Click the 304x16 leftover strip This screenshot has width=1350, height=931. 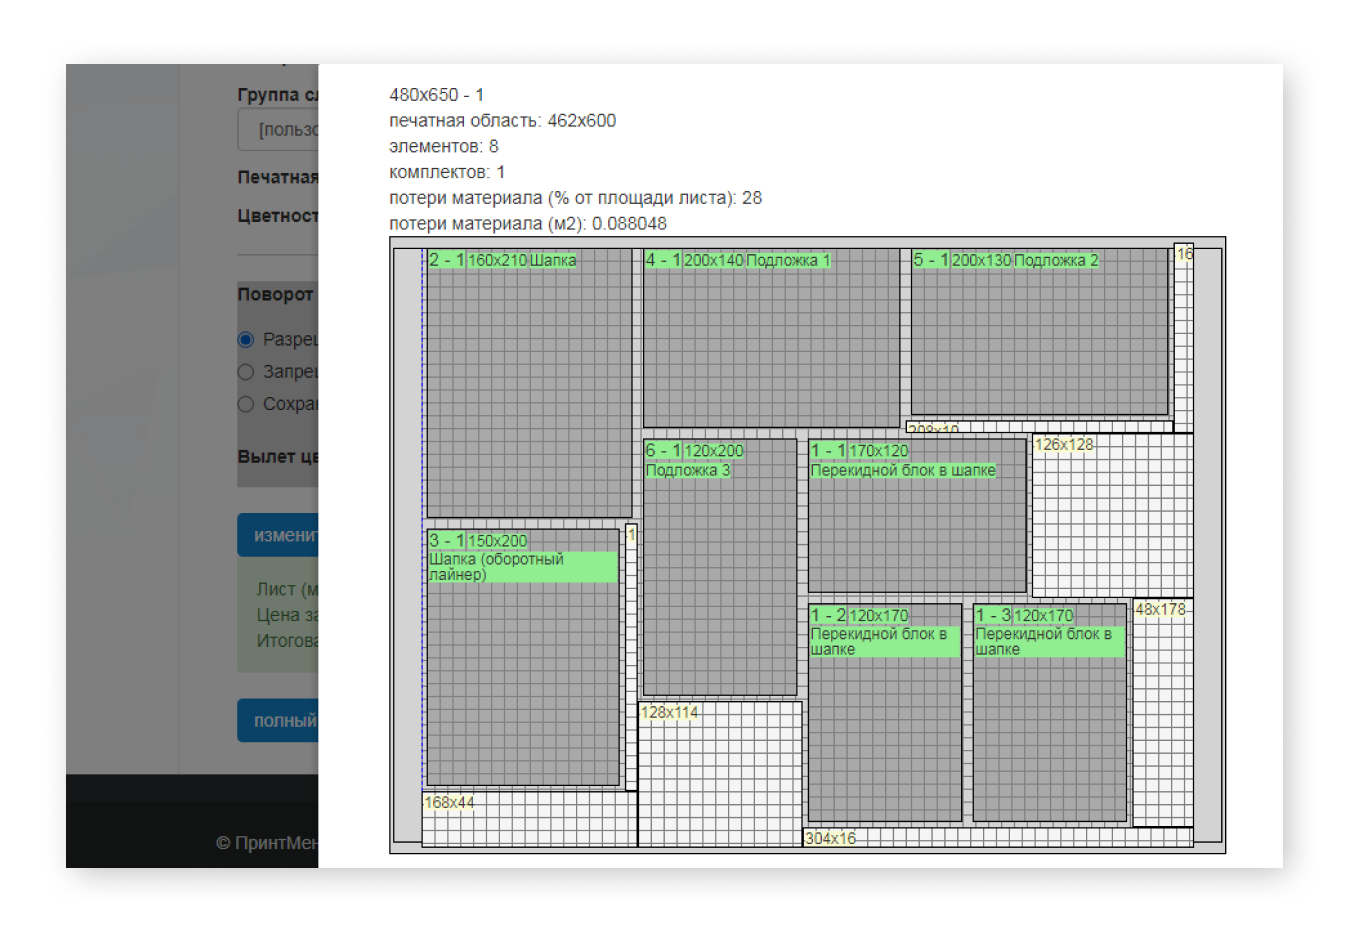[x=998, y=838]
